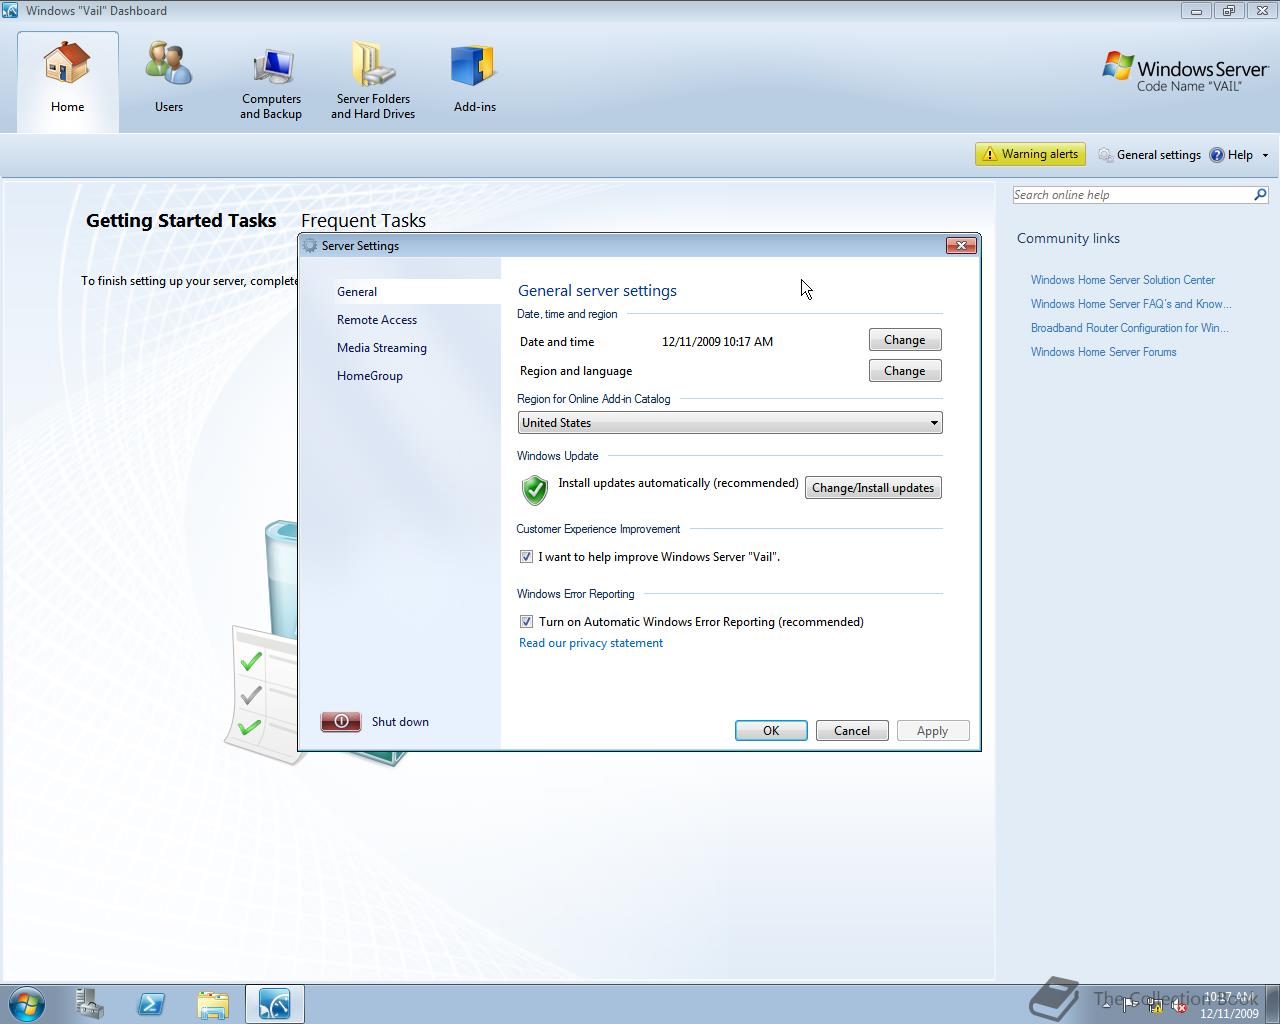The height and width of the screenshot is (1024, 1280).
Task: Open Windows Home Server Forums link
Action: 1103,352
